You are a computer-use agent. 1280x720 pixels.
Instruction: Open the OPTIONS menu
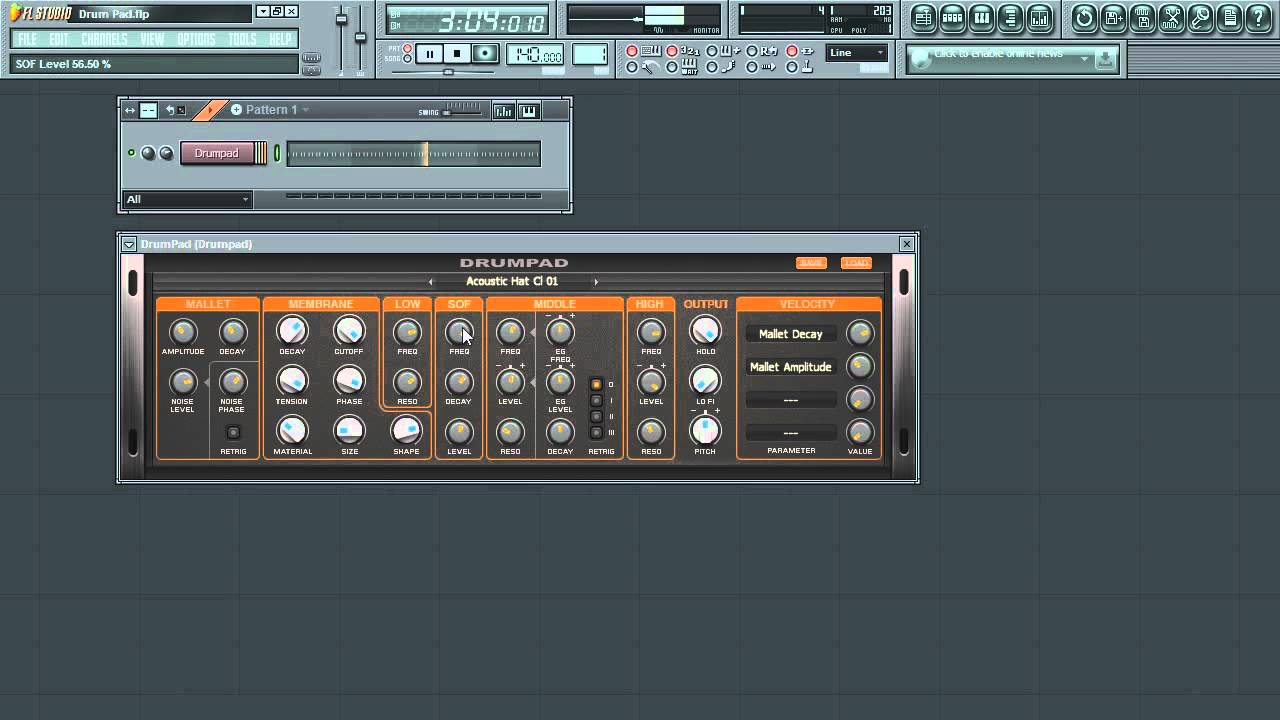(196, 39)
